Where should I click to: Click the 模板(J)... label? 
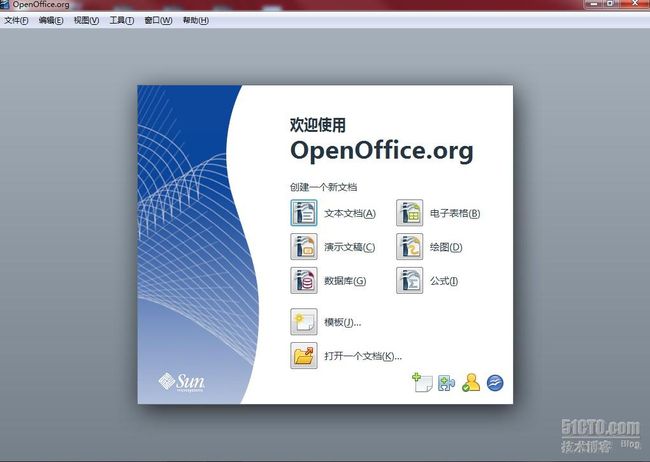(x=343, y=322)
